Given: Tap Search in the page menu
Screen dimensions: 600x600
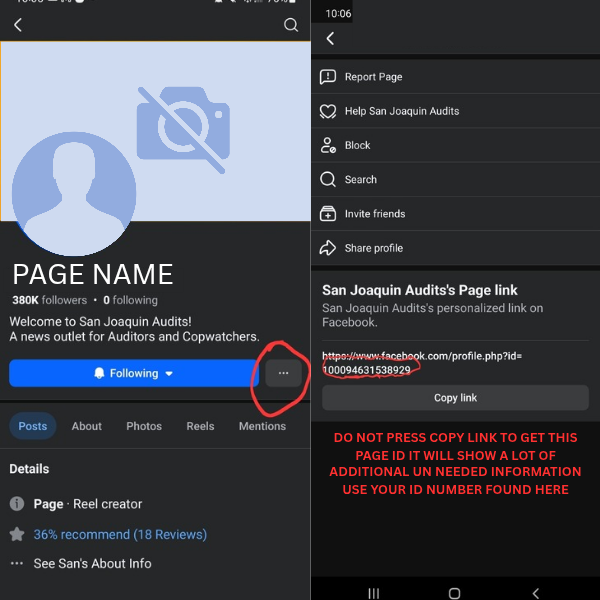Looking at the screenshot, I should (x=360, y=180).
